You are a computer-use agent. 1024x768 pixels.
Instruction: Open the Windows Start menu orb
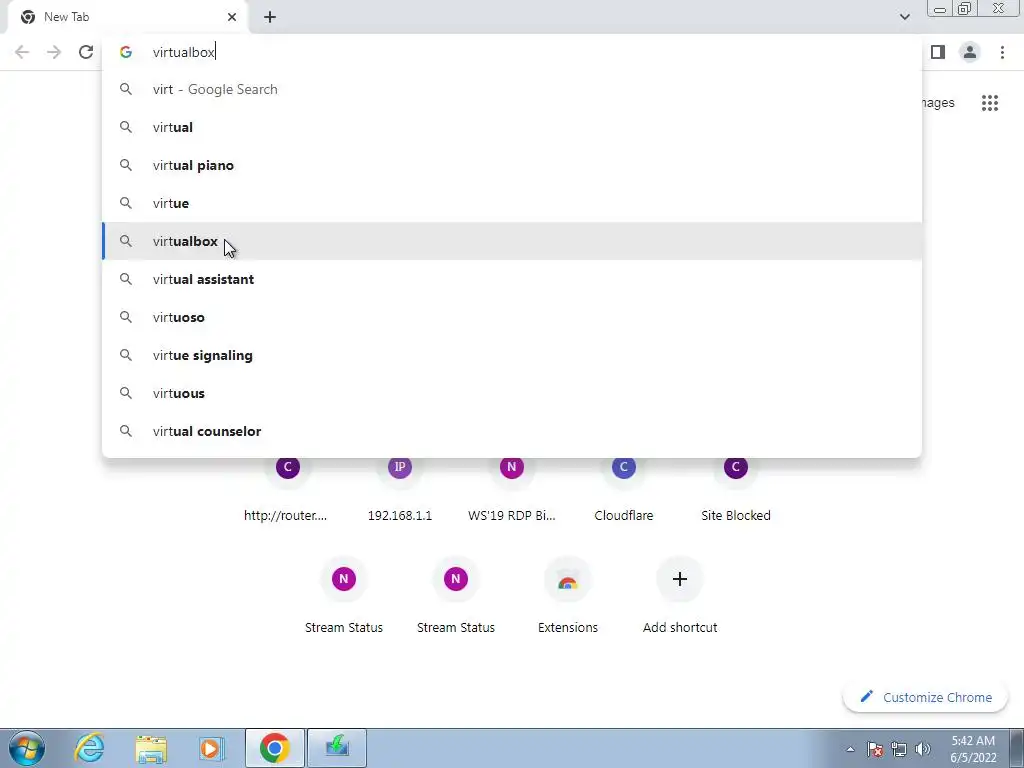27,748
